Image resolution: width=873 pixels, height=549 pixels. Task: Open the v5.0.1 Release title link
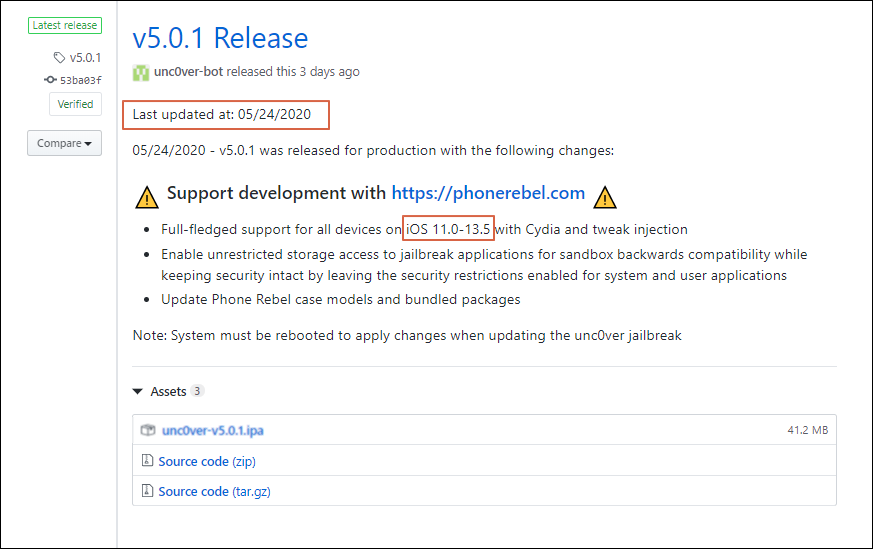pos(220,38)
